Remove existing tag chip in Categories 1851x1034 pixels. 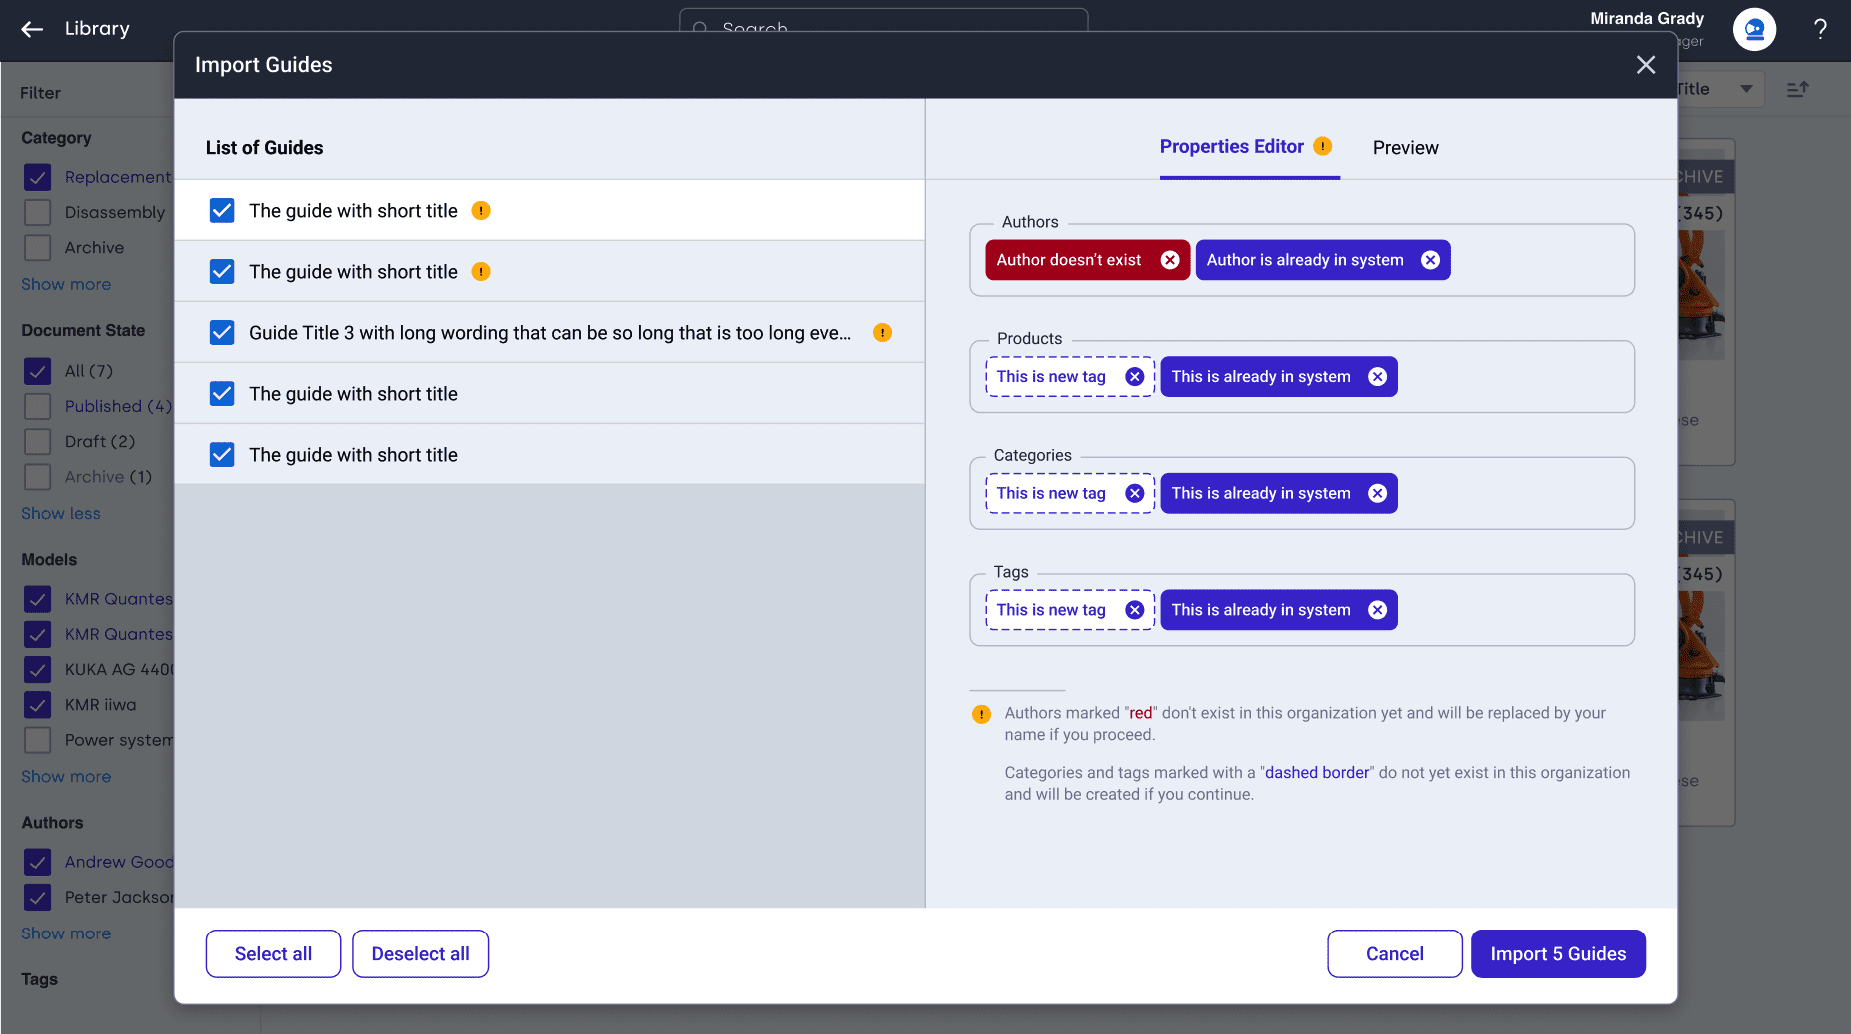[x=1377, y=494]
